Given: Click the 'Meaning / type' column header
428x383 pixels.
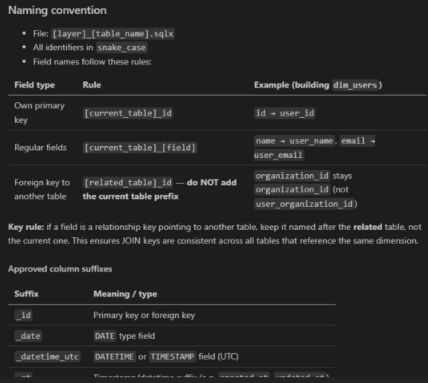Looking at the screenshot, I should pos(125,294).
